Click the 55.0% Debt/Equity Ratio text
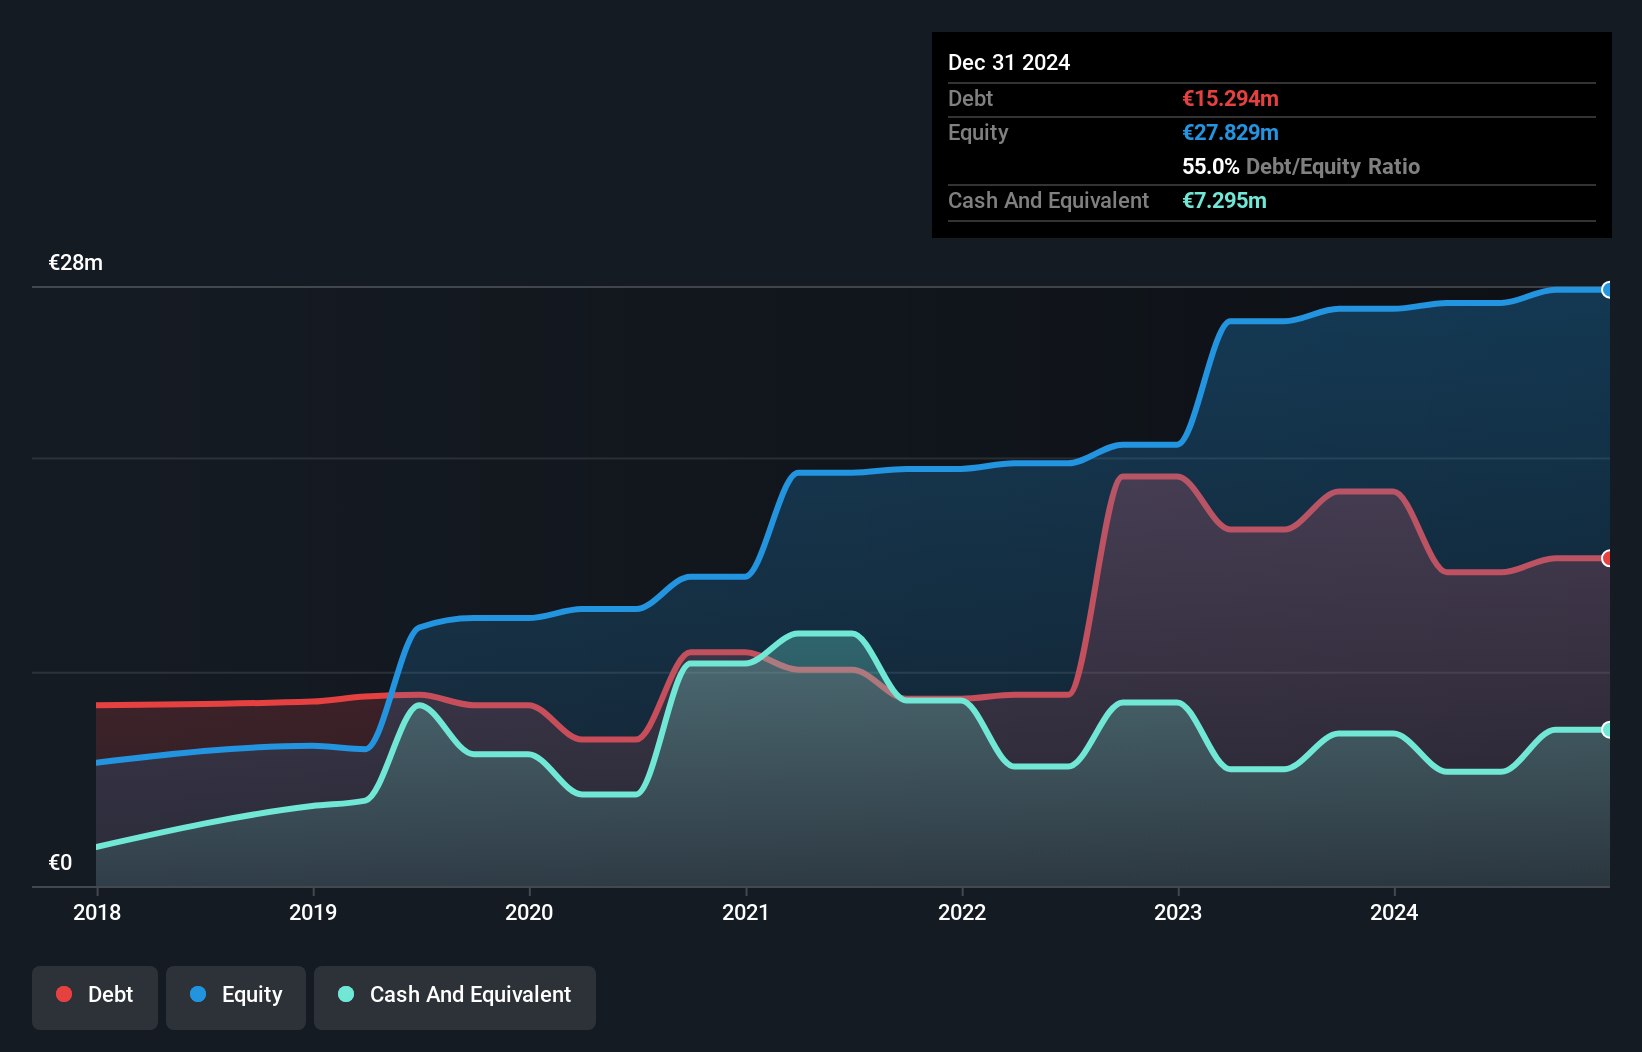 coord(1301,166)
